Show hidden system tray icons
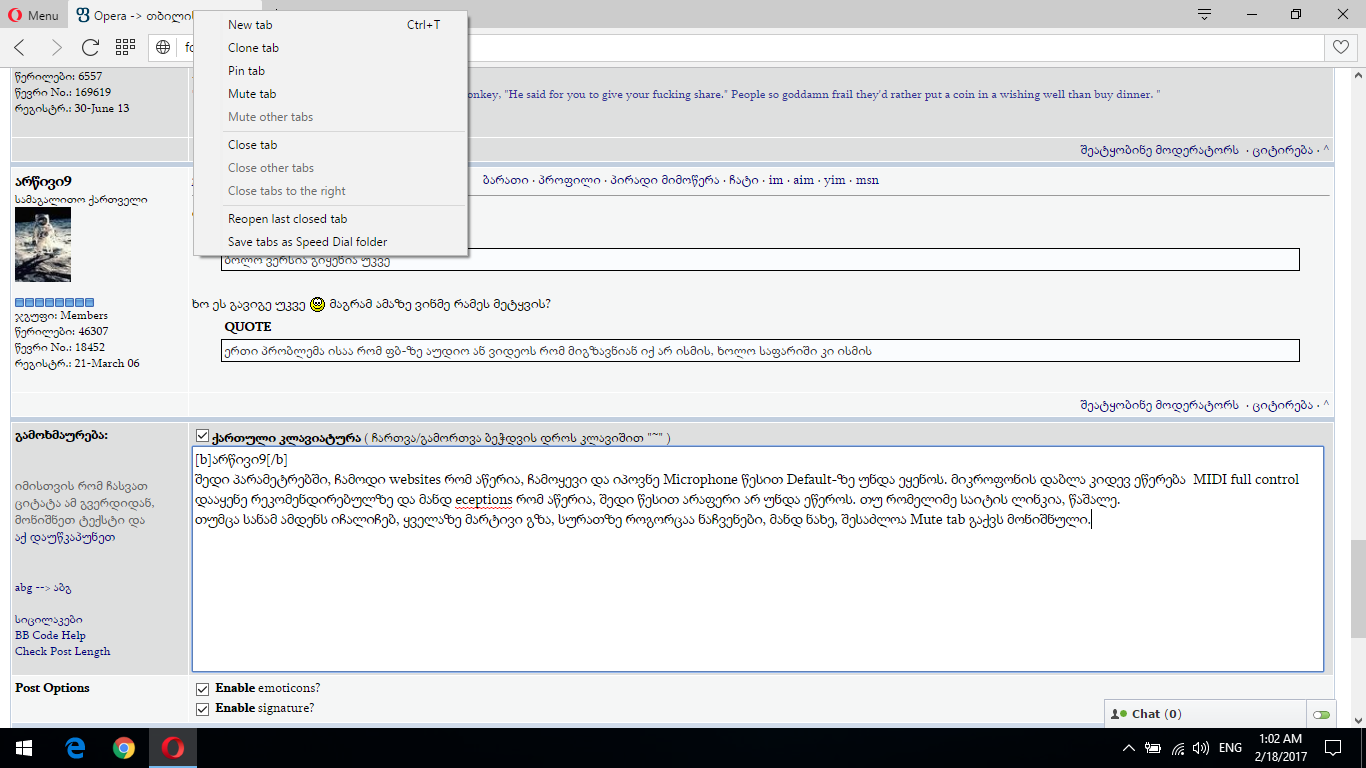Image resolution: width=1366 pixels, height=768 pixels. [x=1129, y=748]
